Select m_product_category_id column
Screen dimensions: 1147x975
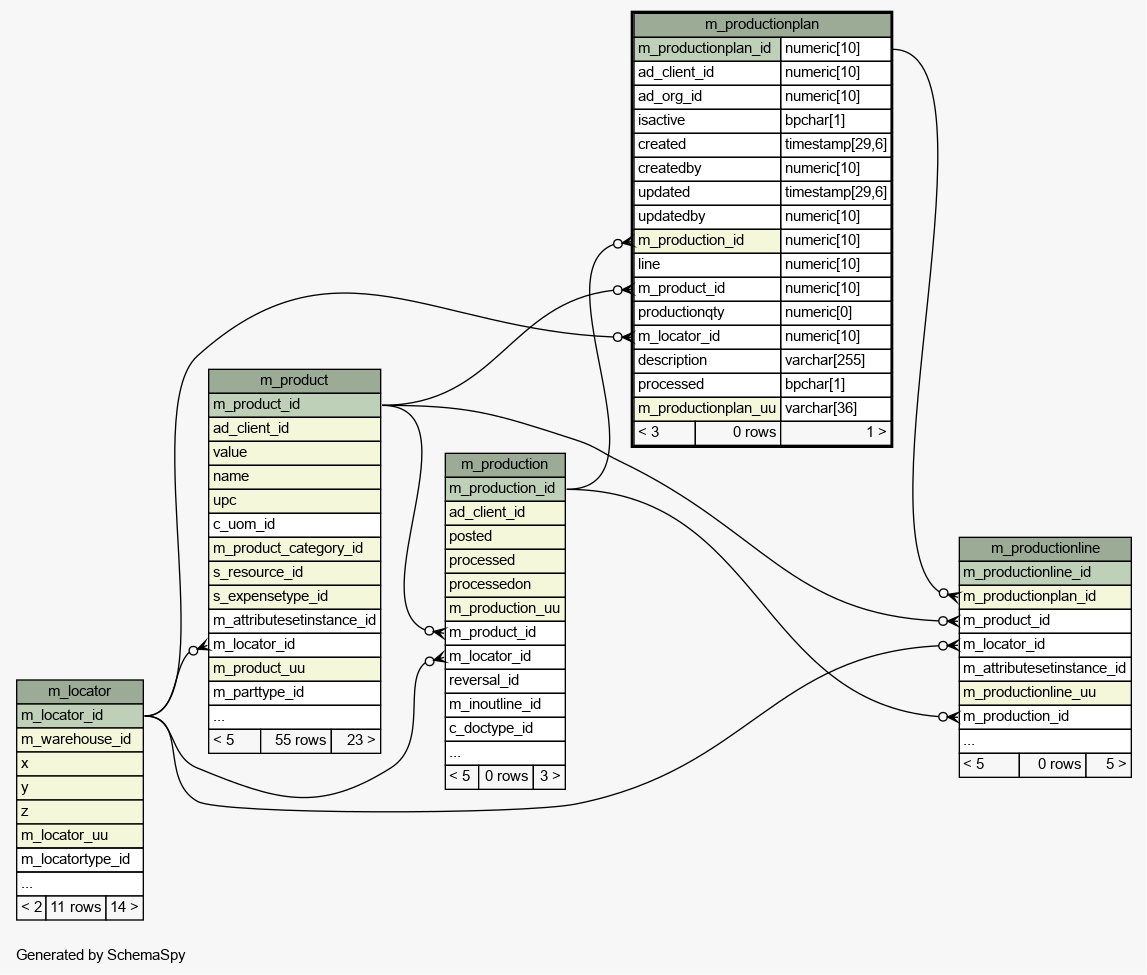click(294, 549)
